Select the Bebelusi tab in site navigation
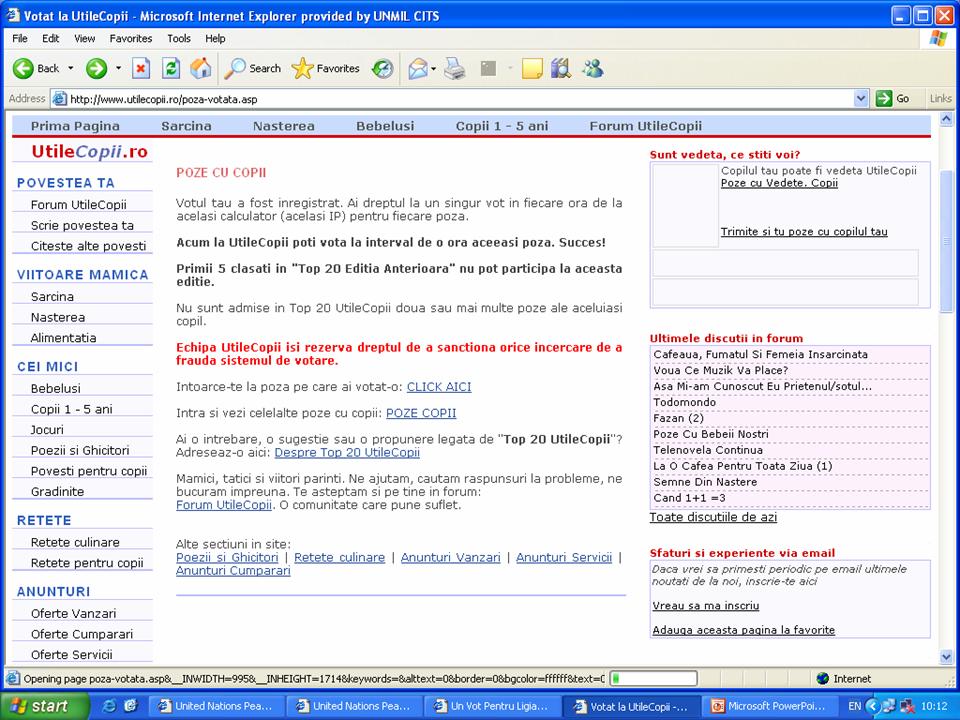 pyautogui.click(x=385, y=126)
